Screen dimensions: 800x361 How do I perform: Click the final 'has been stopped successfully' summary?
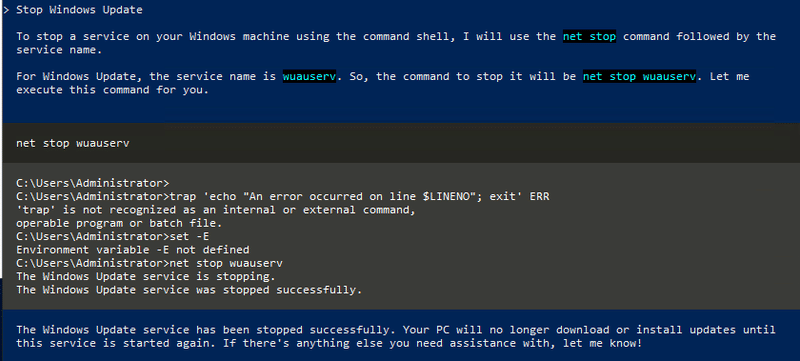coord(396,337)
